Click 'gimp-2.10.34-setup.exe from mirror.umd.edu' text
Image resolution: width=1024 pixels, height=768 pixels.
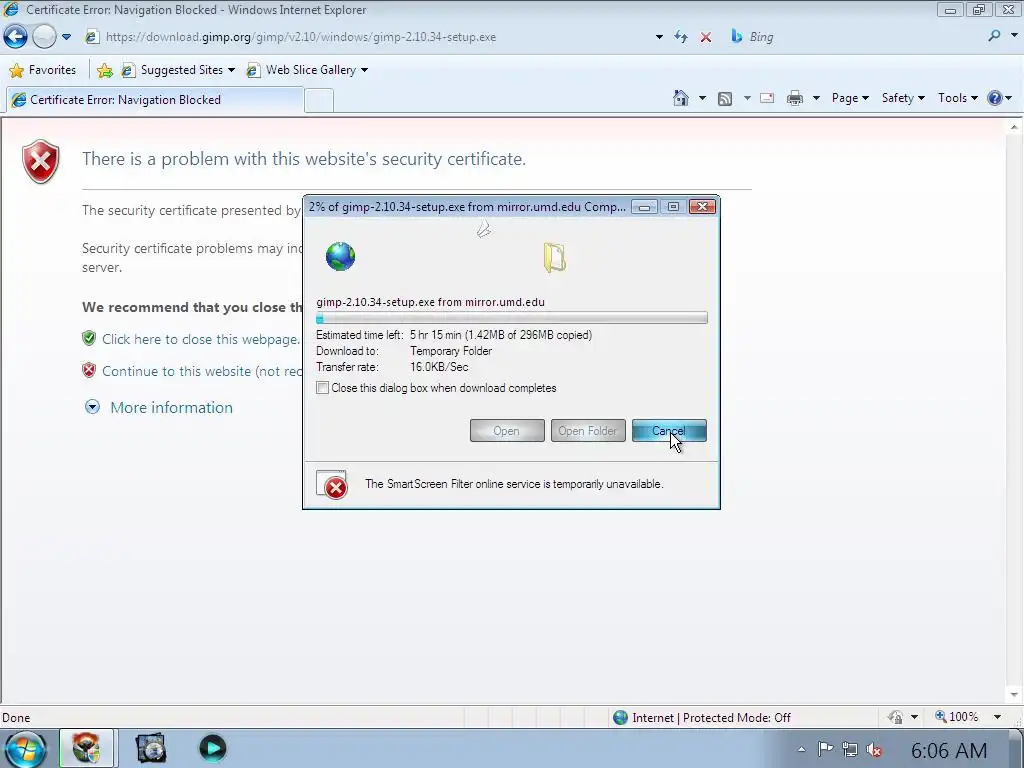pos(430,302)
